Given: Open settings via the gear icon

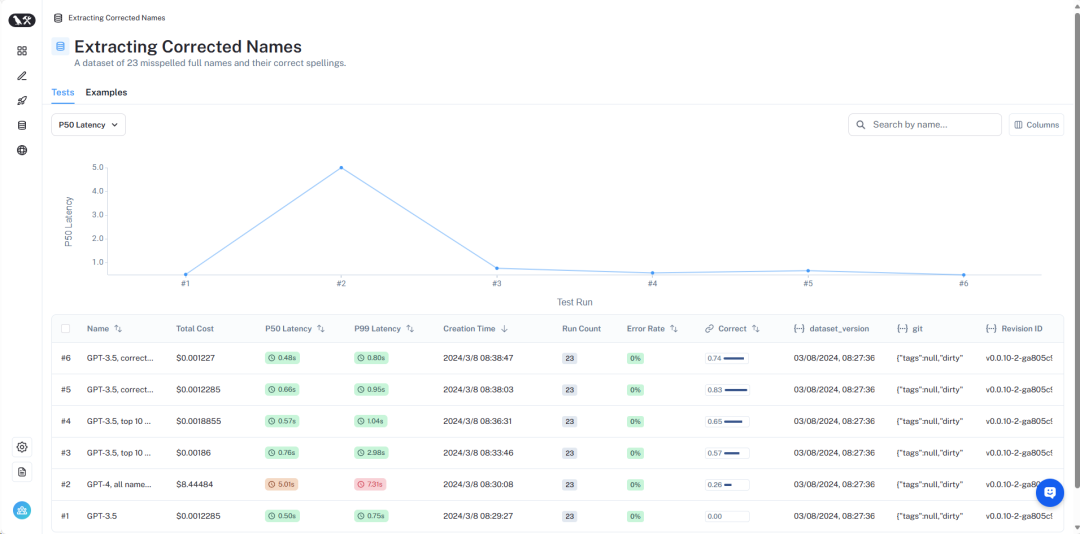Looking at the screenshot, I should tap(22, 447).
